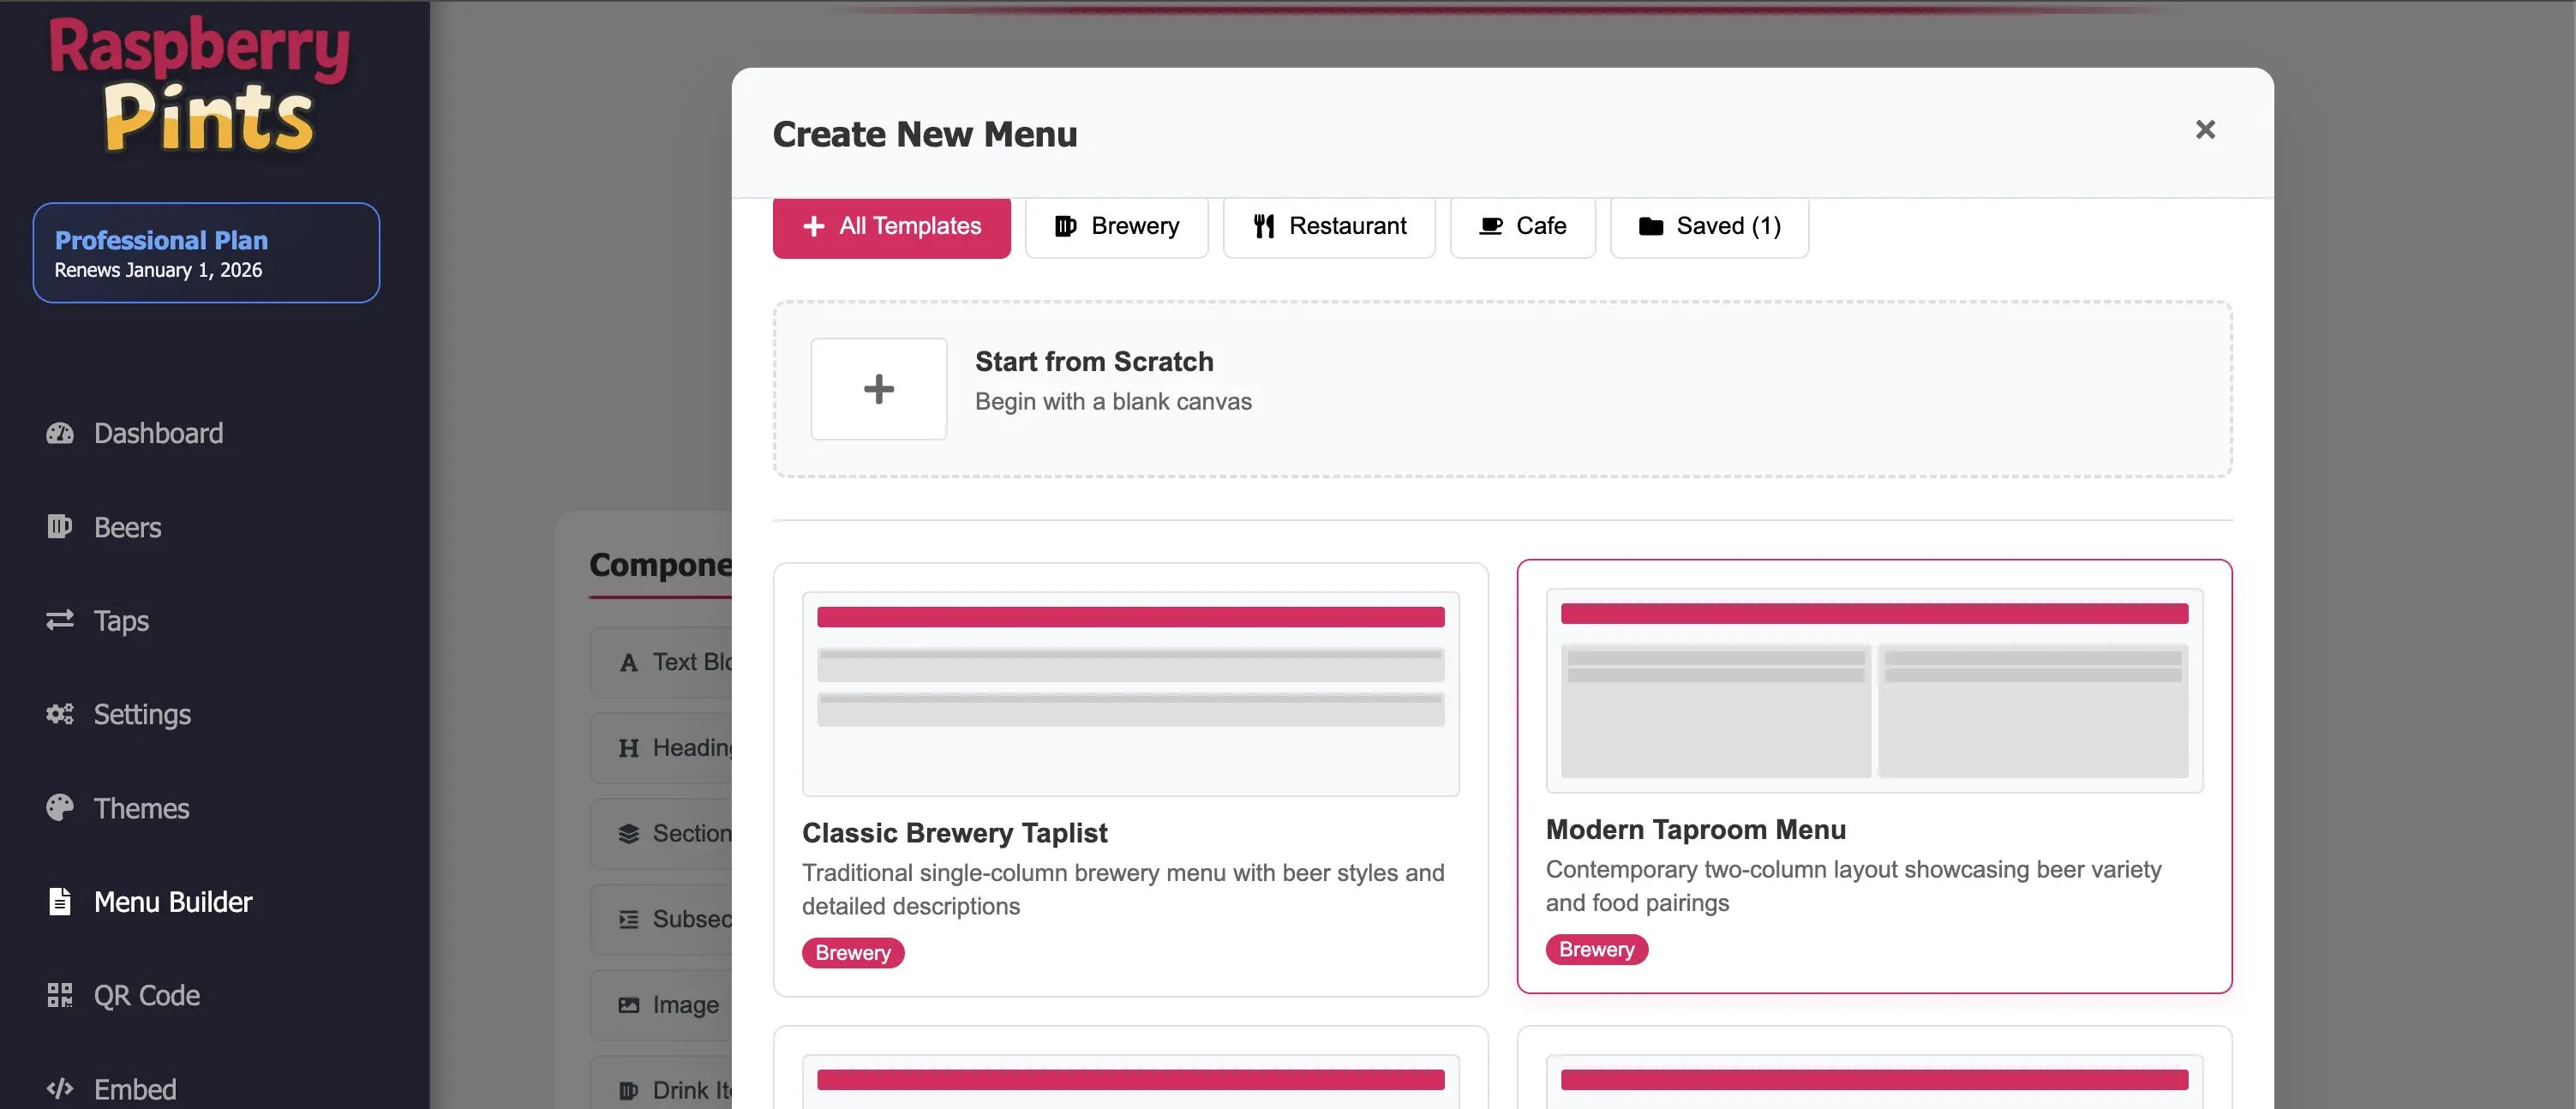Click the Themes palette icon in sidebar
The image size is (2576, 1109).
[60, 807]
